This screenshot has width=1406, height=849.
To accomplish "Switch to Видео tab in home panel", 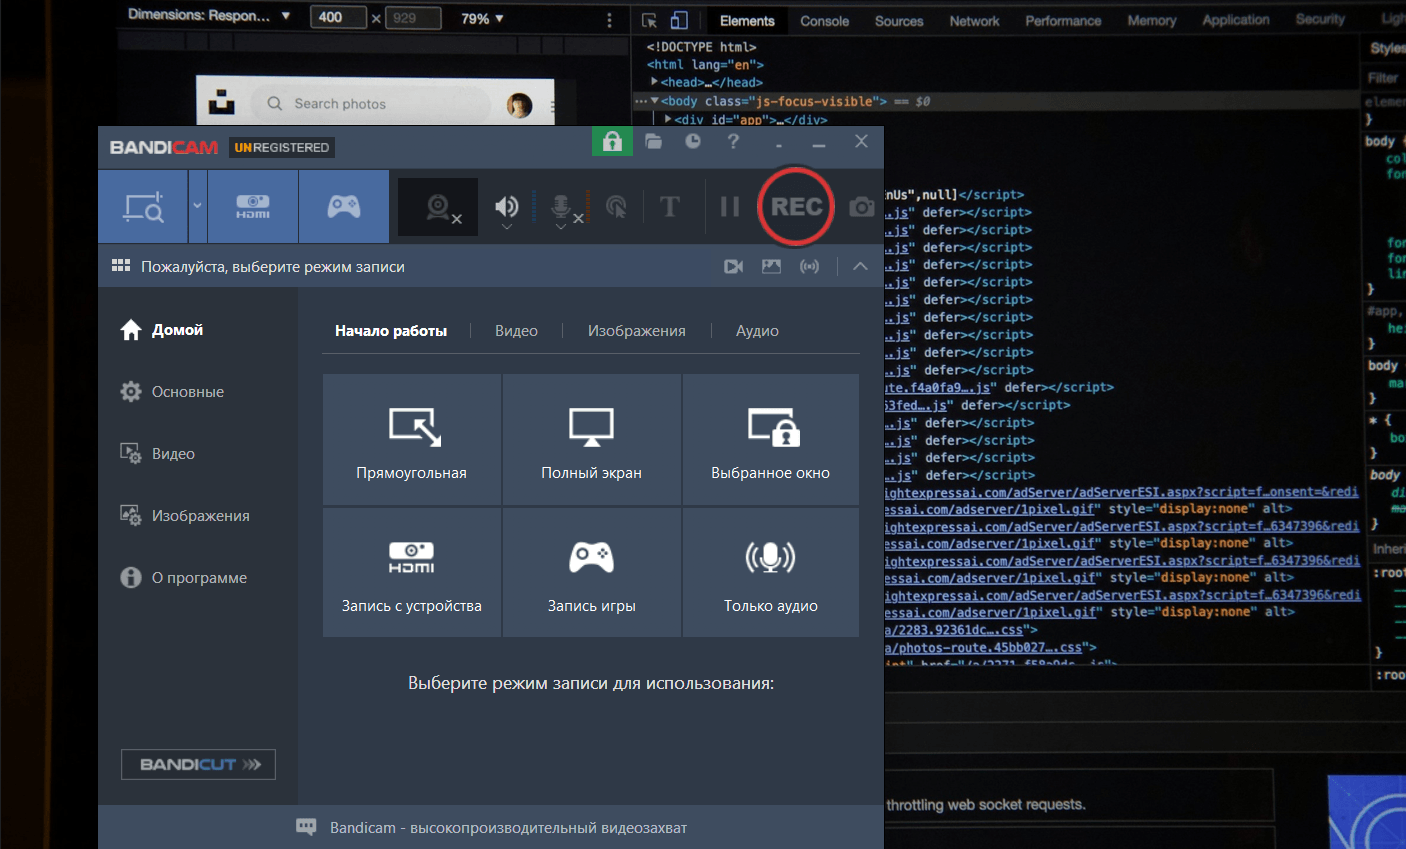I will click(516, 331).
